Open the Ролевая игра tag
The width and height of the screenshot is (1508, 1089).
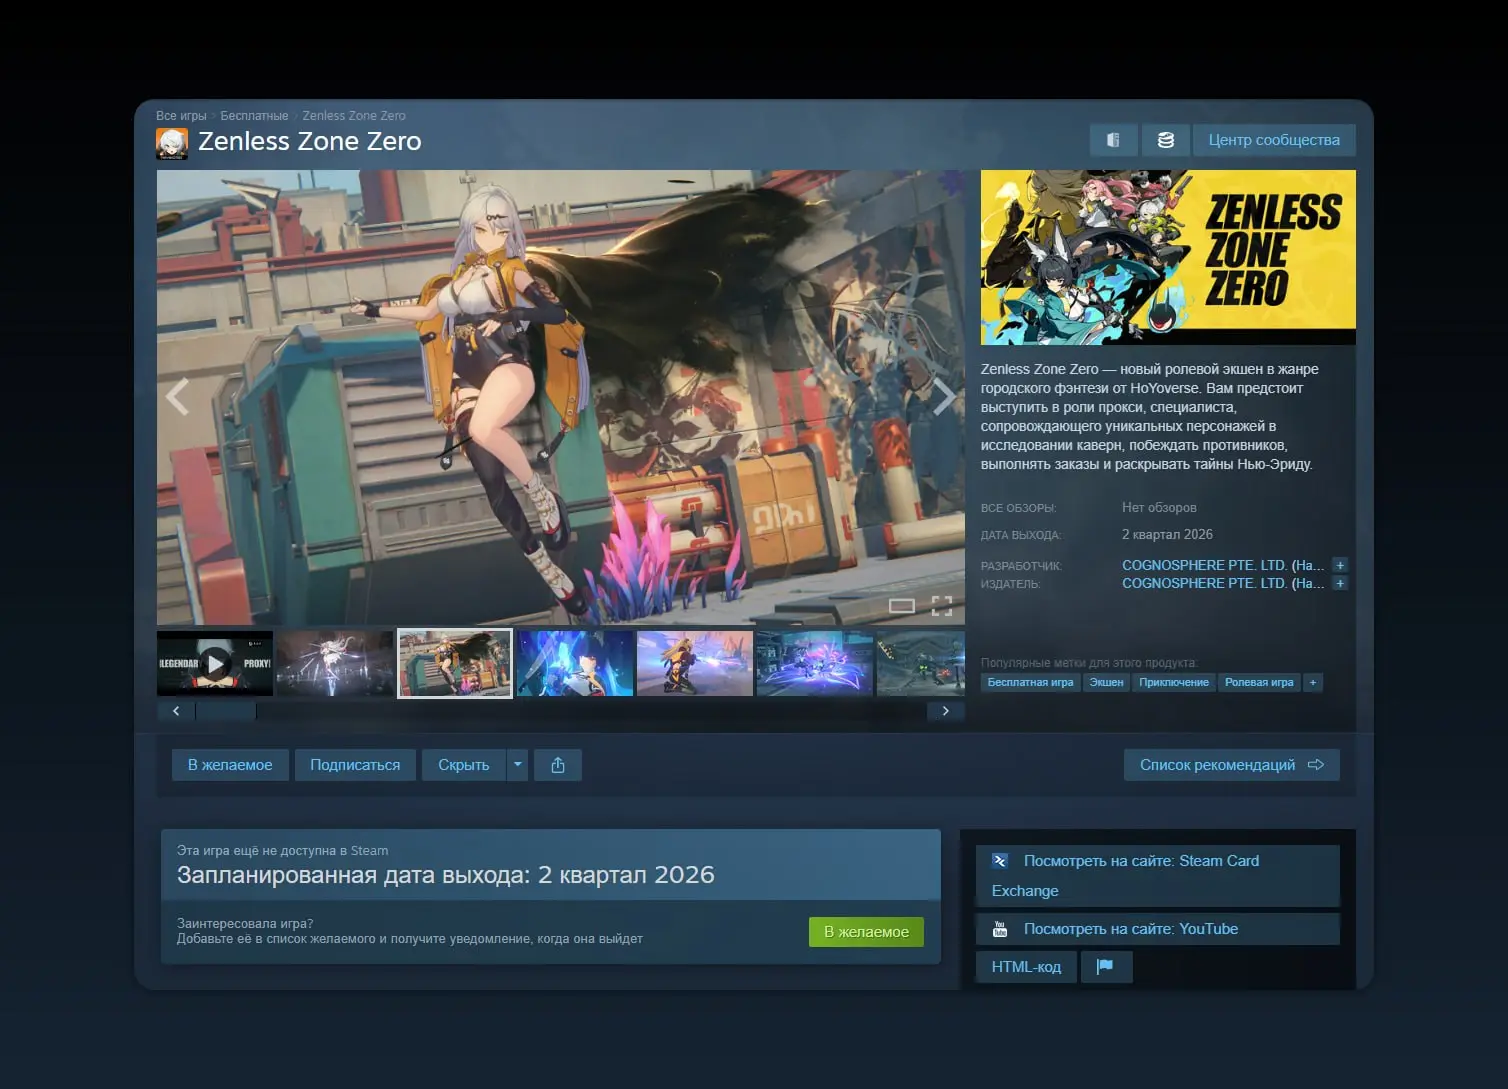[x=1259, y=682]
